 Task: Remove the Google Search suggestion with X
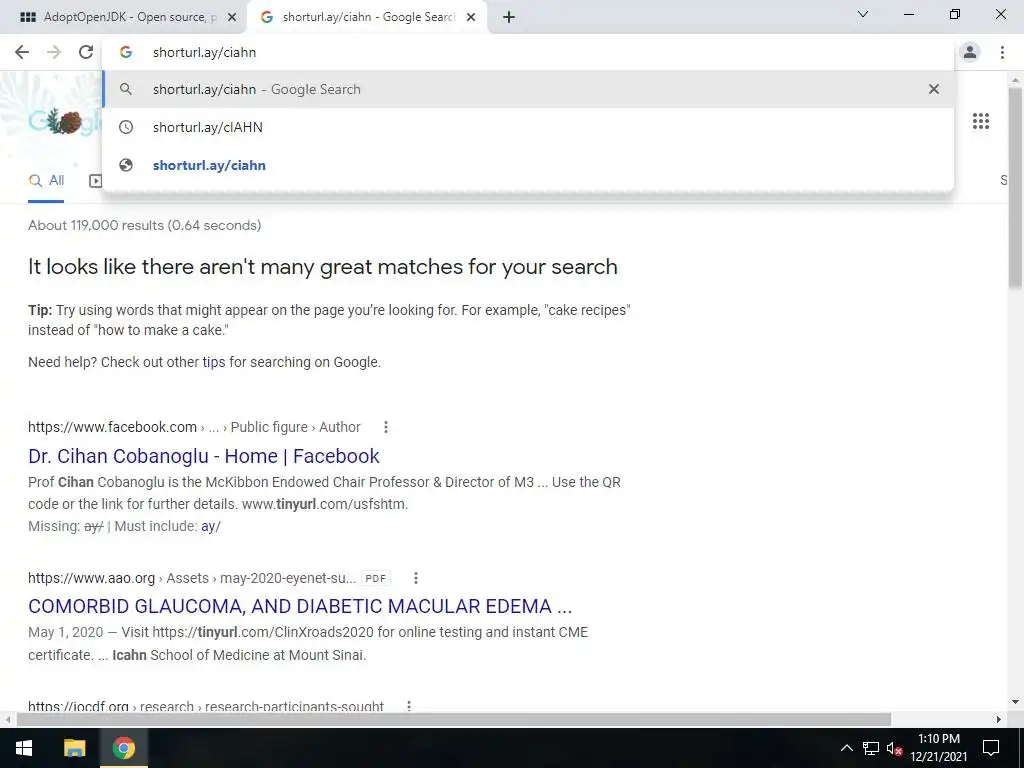point(934,89)
